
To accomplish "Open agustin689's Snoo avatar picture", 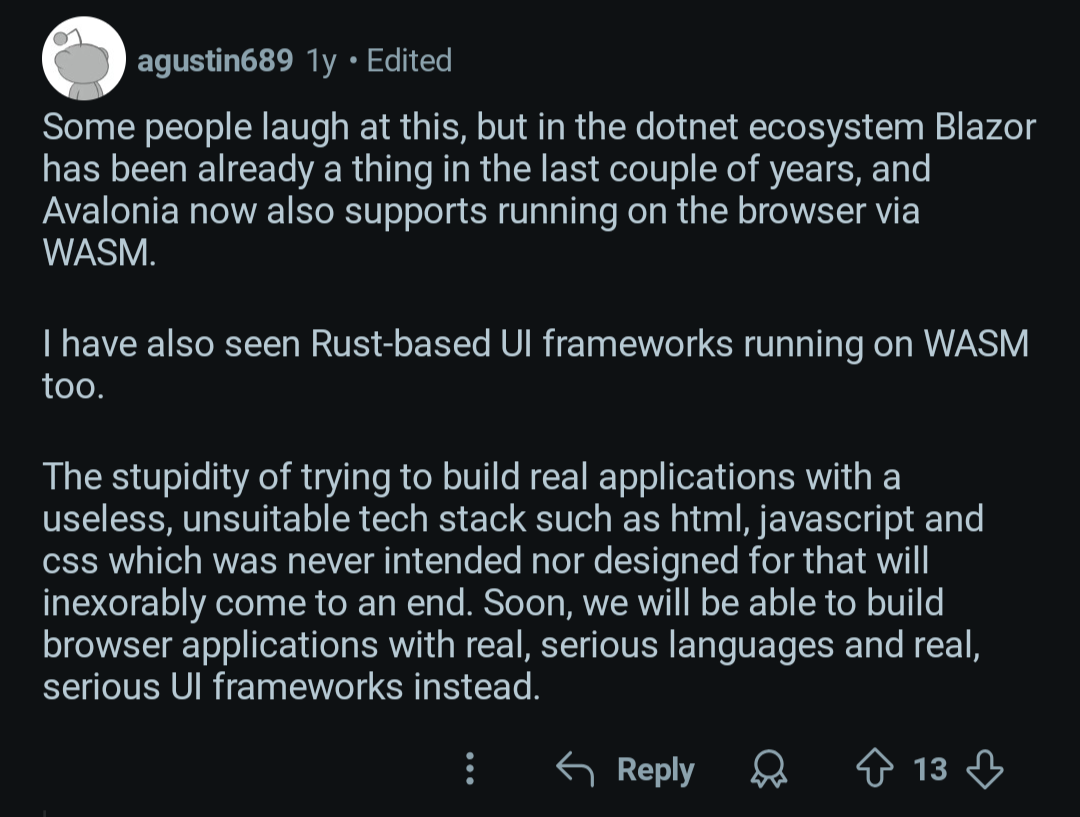I will coord(83,59).
